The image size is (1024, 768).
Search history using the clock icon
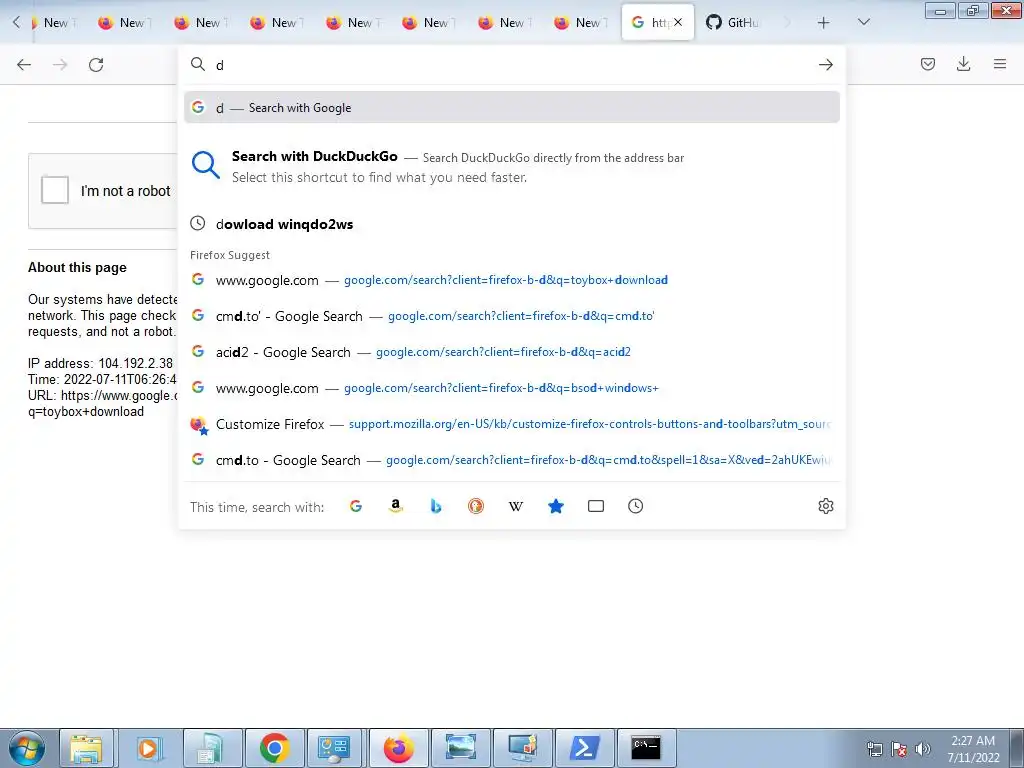pyautogui.click(x=635, y=506)
